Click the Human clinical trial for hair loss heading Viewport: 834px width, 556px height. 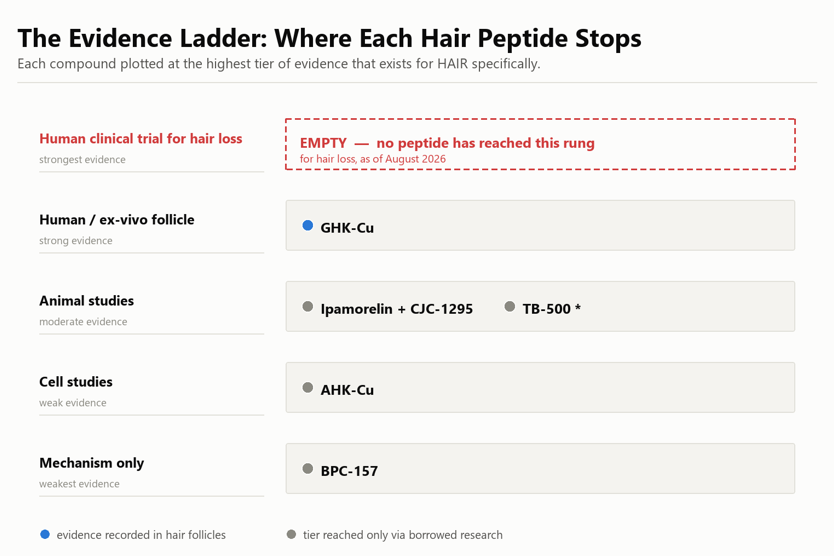140,138
